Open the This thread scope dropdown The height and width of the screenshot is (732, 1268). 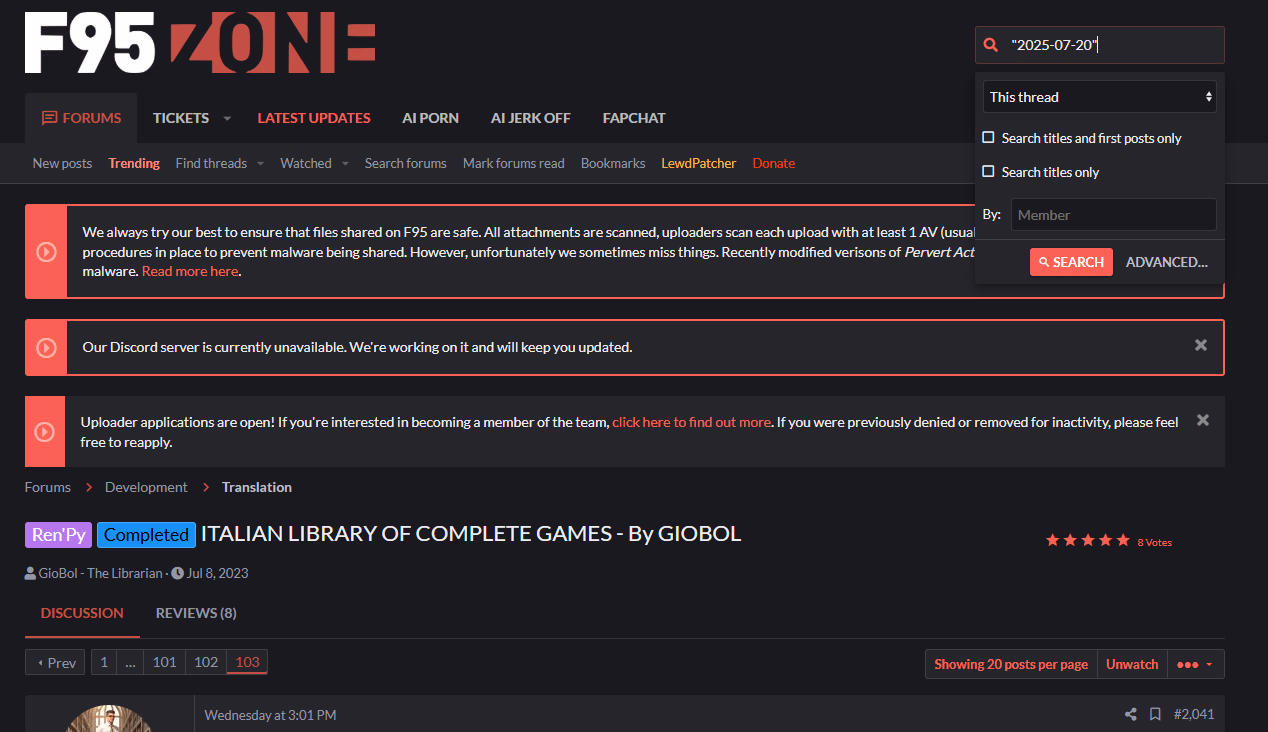pos(1099,97)
